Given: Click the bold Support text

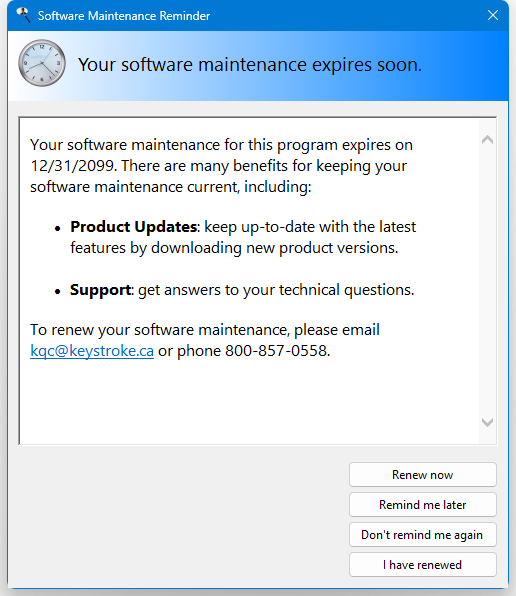Looking at the screenshot, I should [100, 290].
